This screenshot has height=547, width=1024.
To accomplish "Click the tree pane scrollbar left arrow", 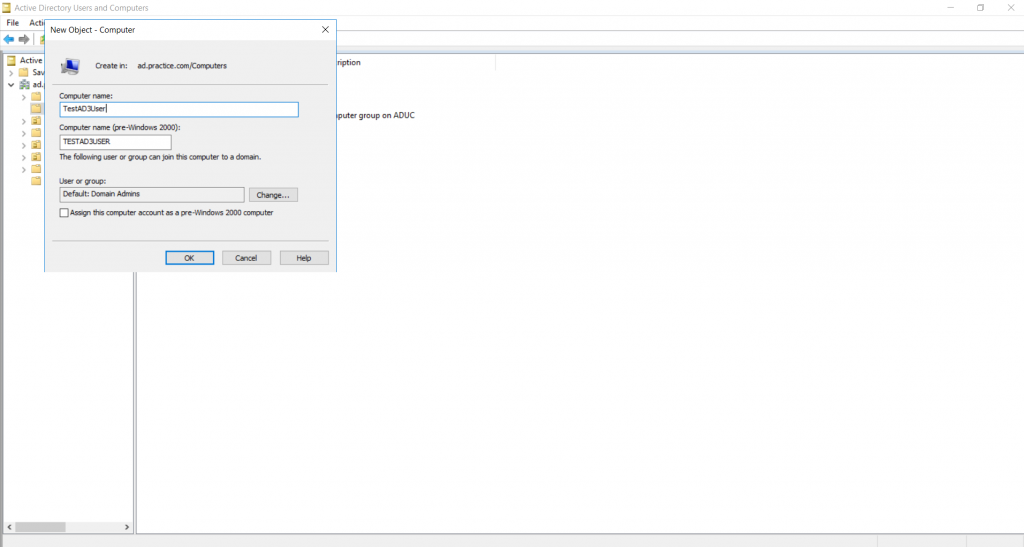I will point(9,527).
